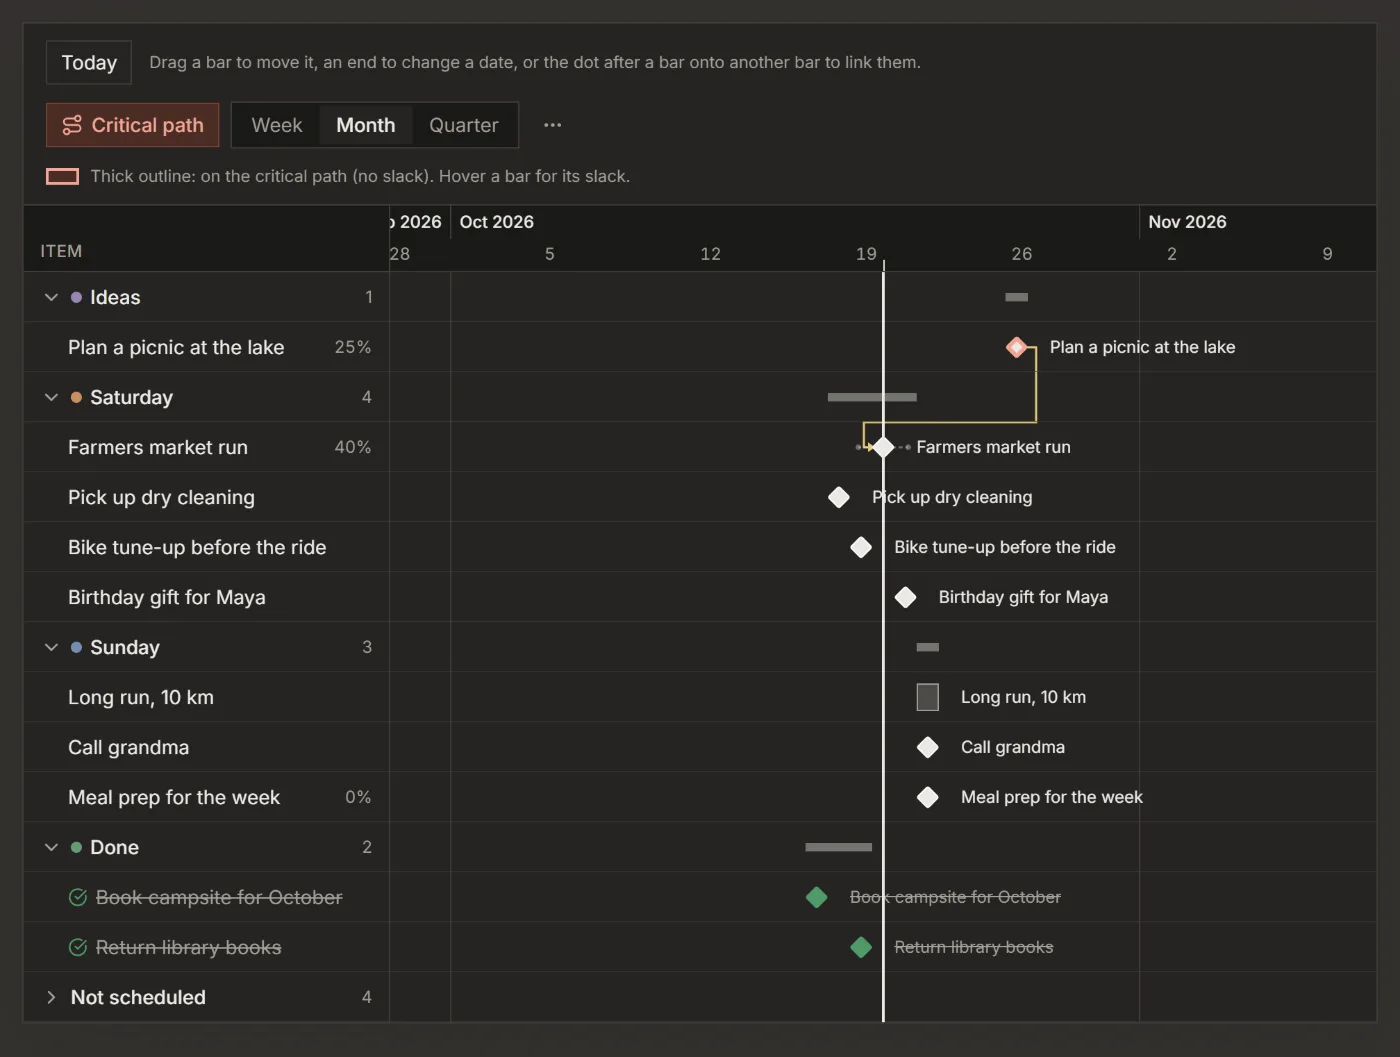Open Farmers market run in item list
1400x1057 pixels.
pos(206,447)
